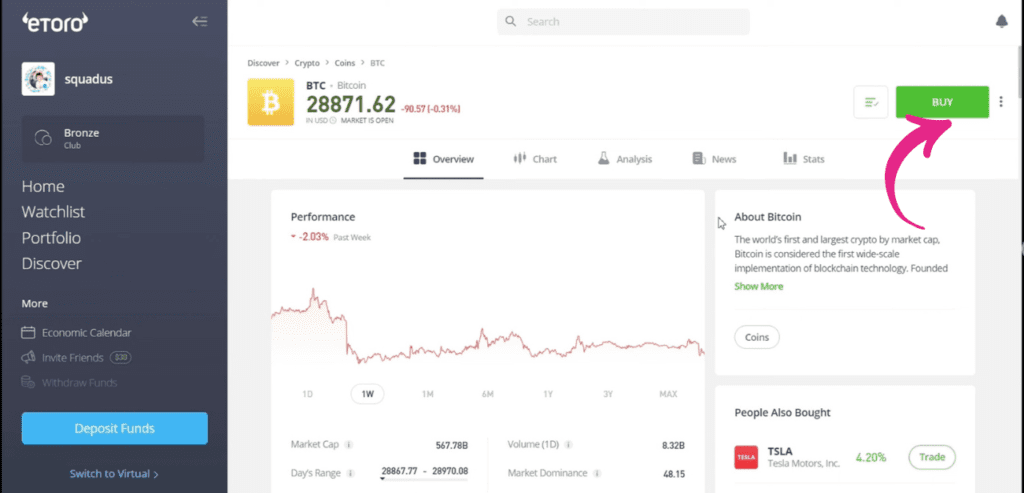This screenshot has height=493, width=1024.
Task: Click the Trade button for TSLA
Action: [932, 457]
